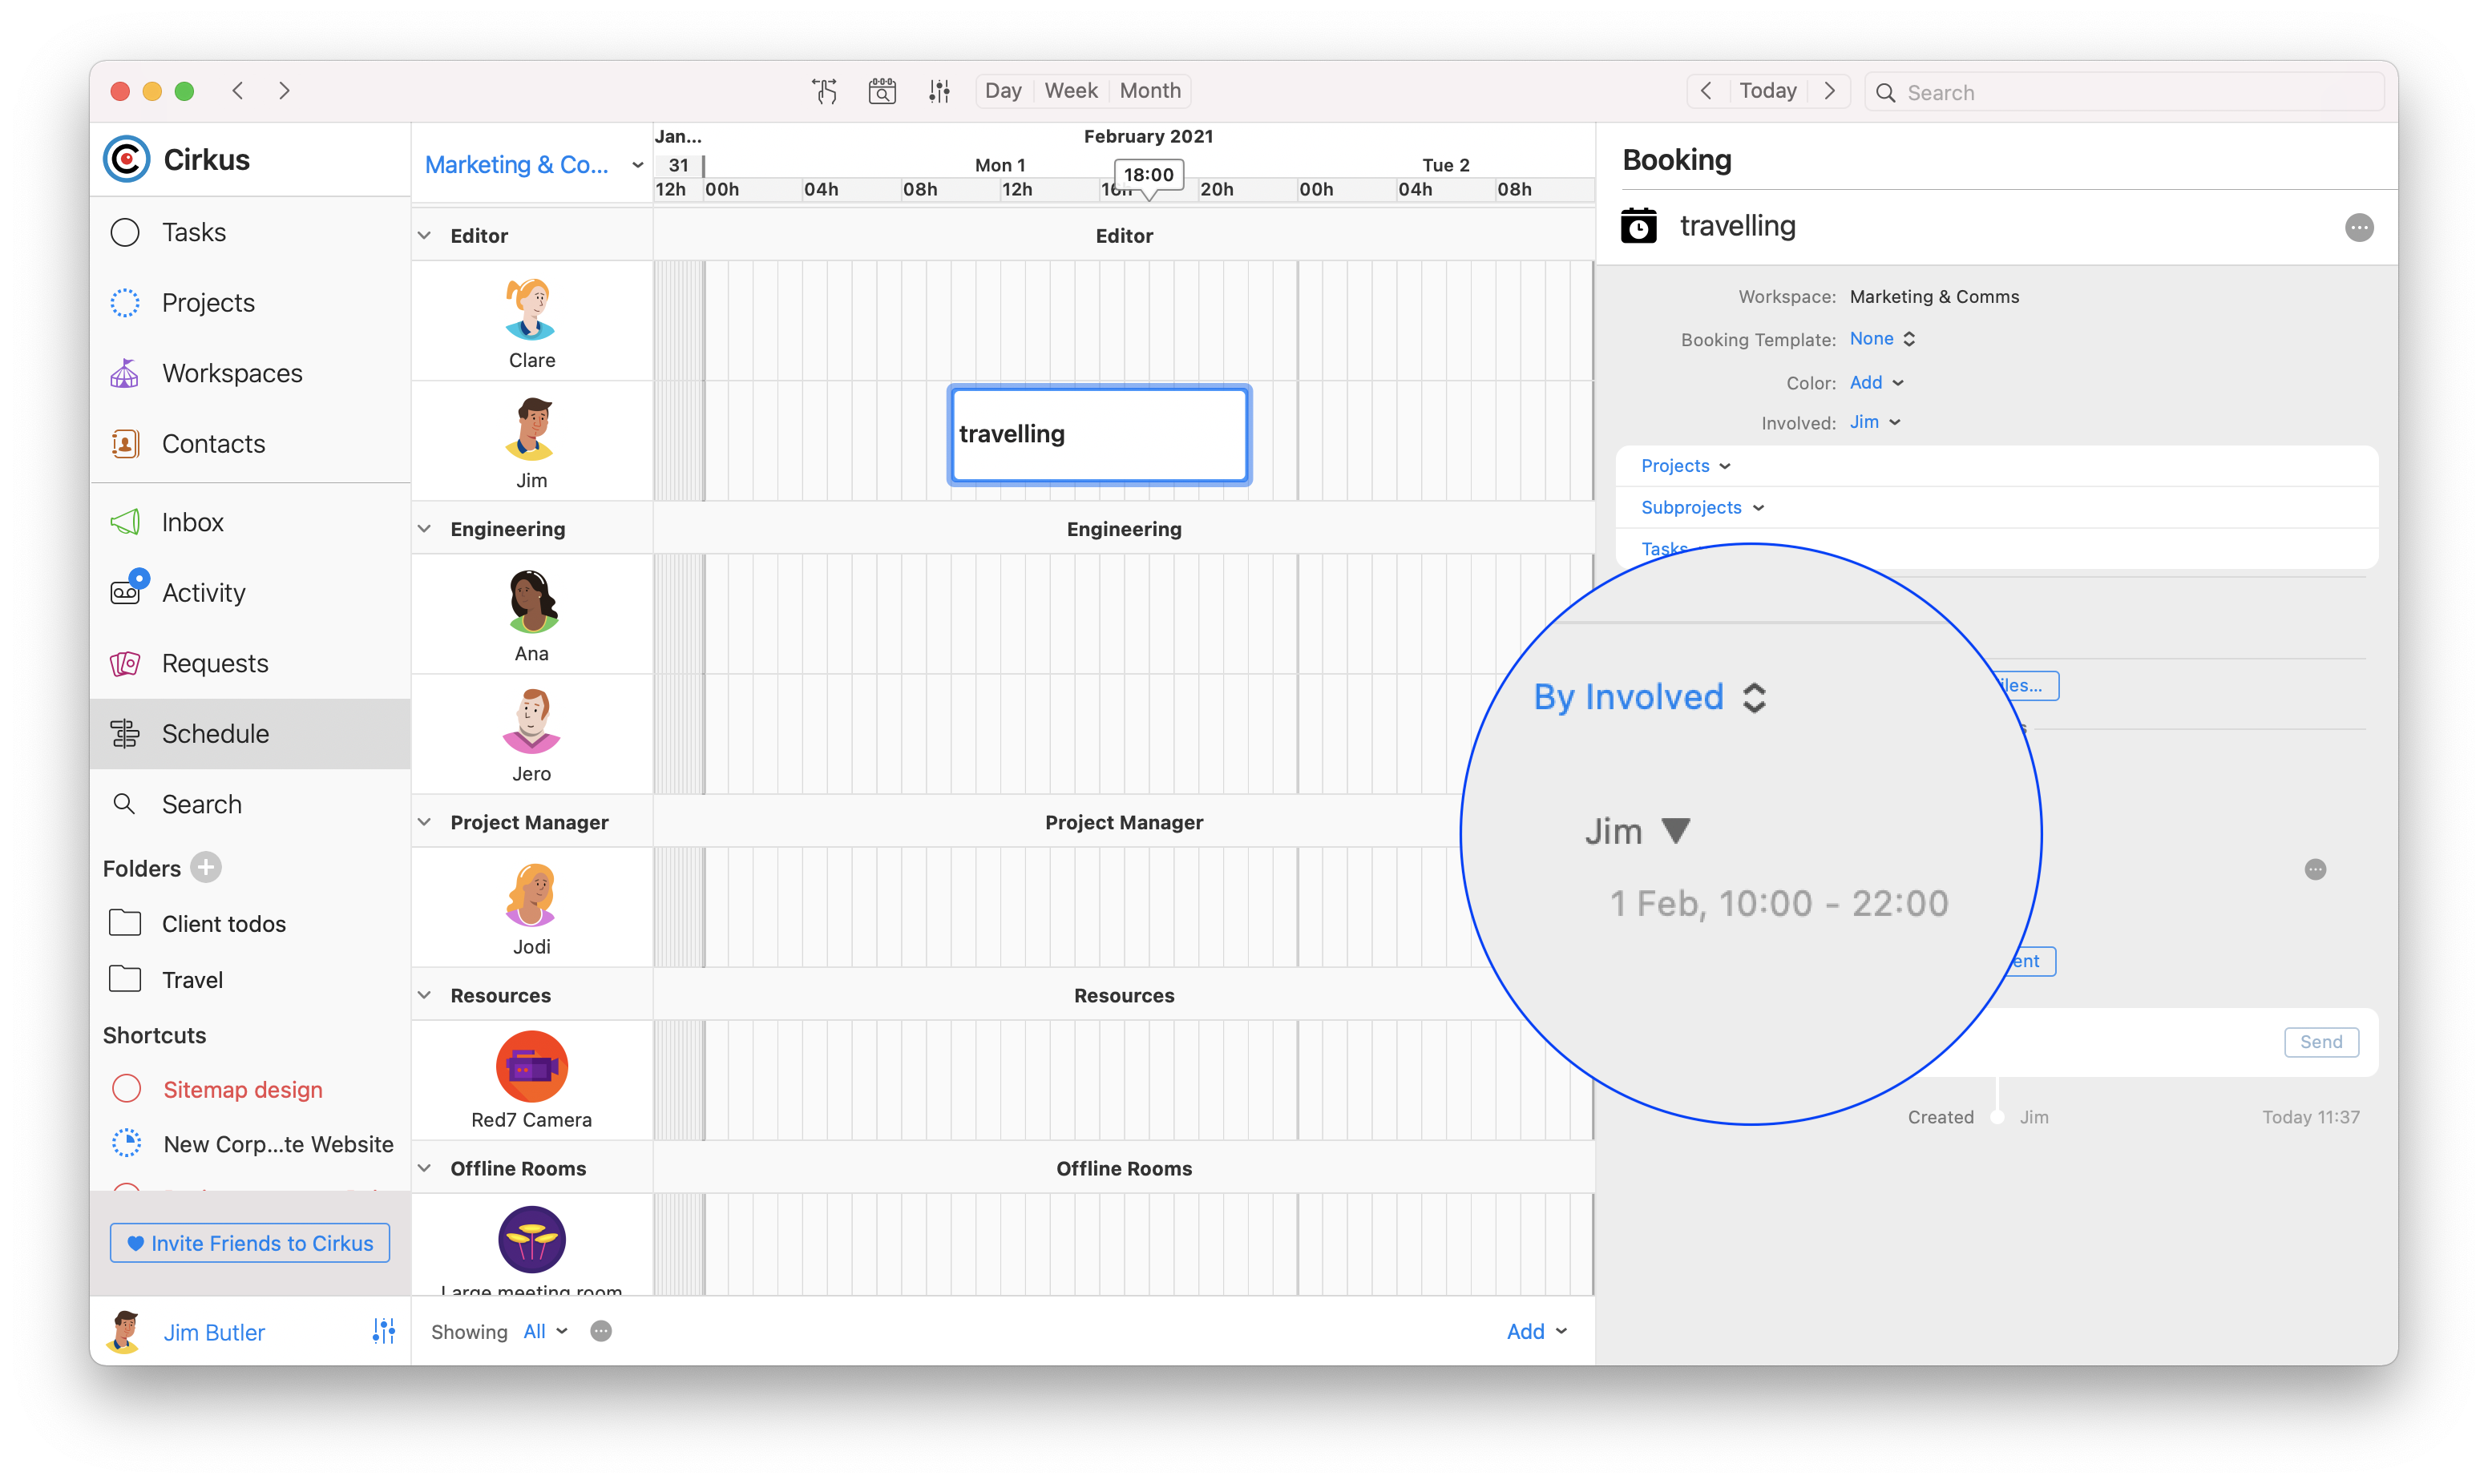Screen dimensions: 2488x1484
Task: Collapse the Editor group
Action: pos(424,235)
